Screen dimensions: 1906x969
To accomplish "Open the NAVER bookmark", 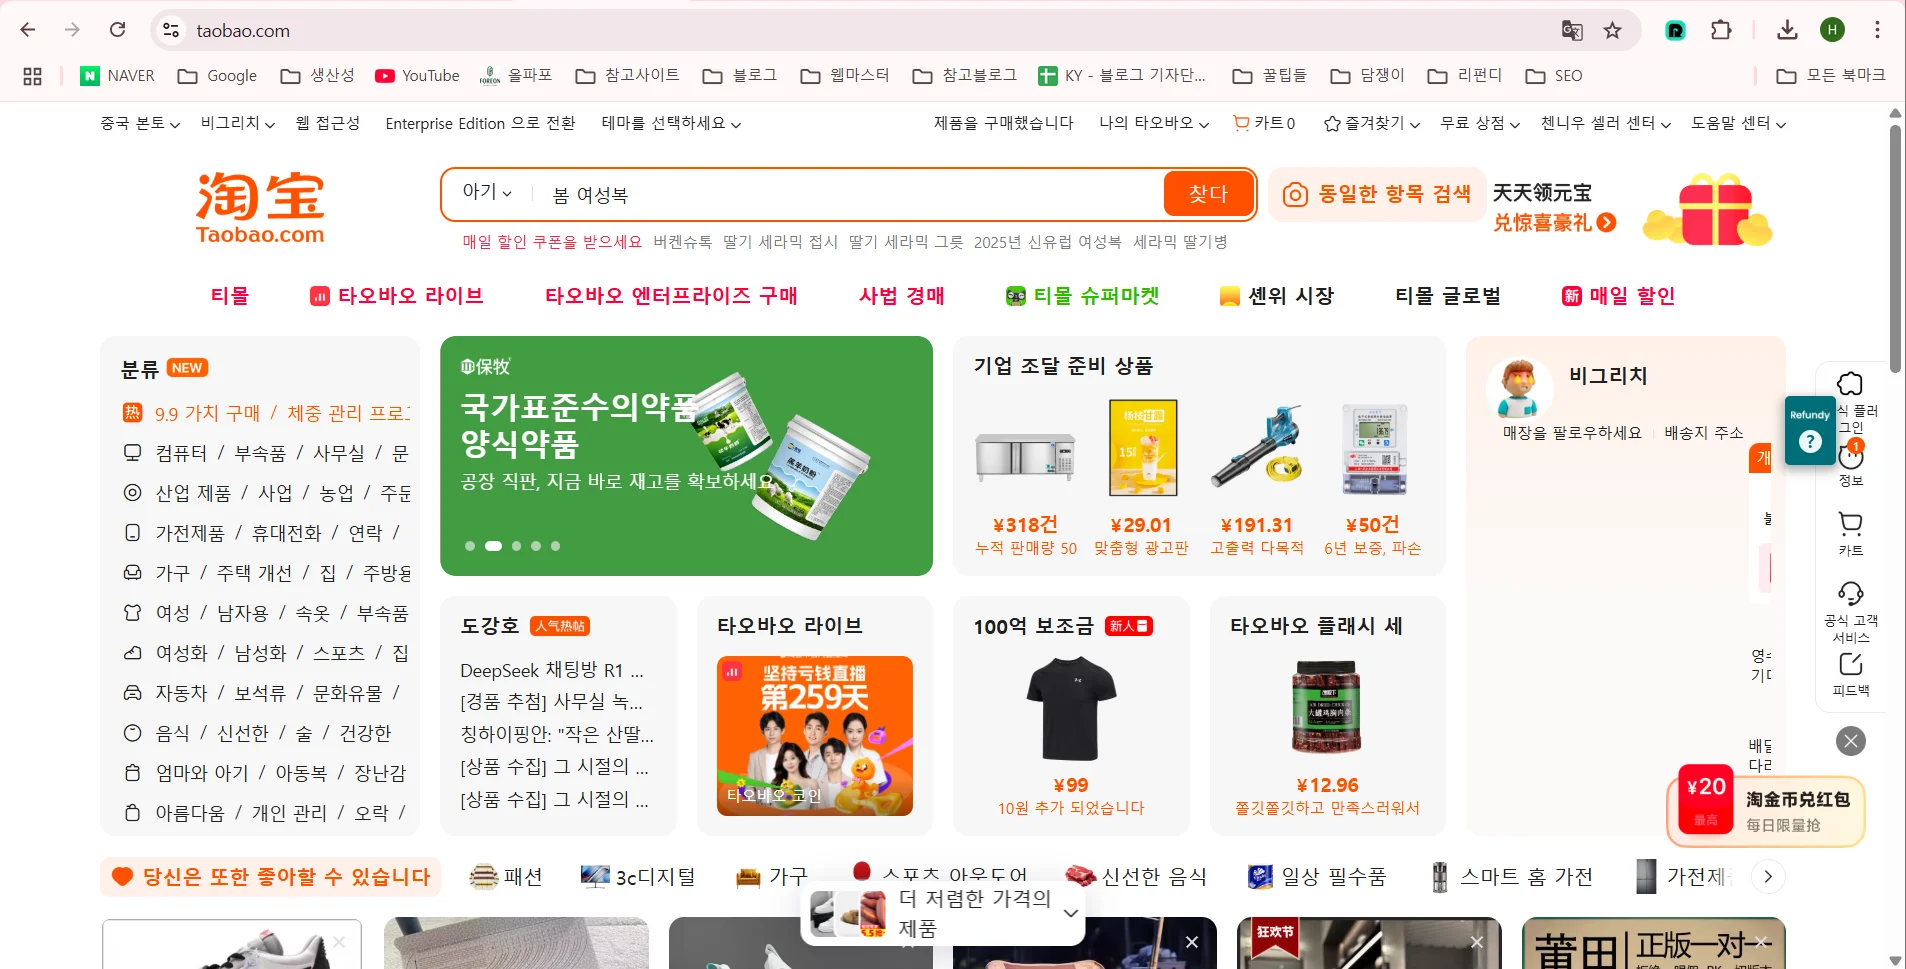I will [x=117, y=76].
